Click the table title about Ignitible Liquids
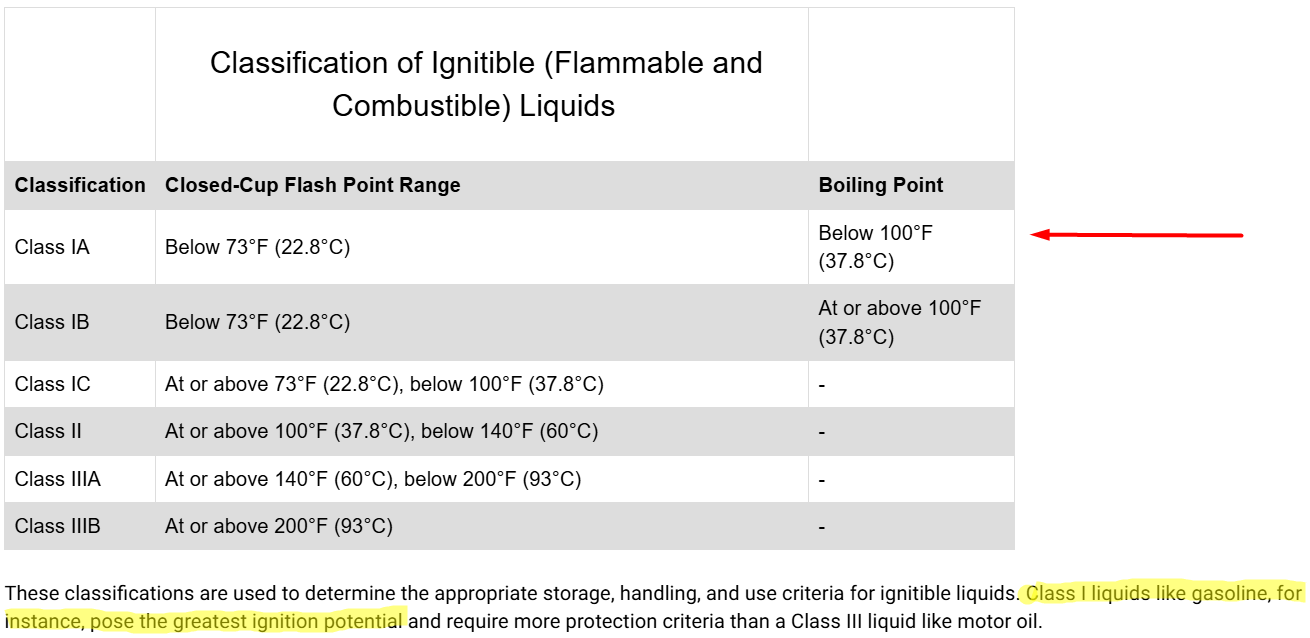Screen dimensions: 1310x638 coord(485,84)
